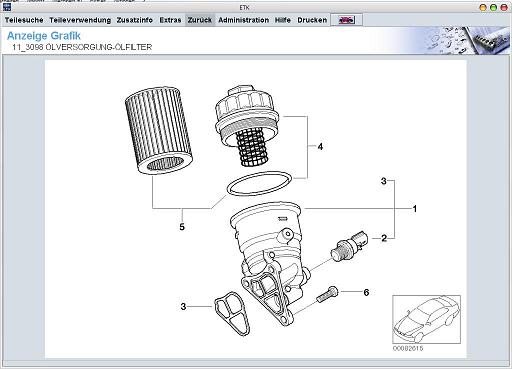Screen dimensions: 512x369
Task: Select part number 1 for filter housing
Action: pyautogui.click(x=415, y=209)
